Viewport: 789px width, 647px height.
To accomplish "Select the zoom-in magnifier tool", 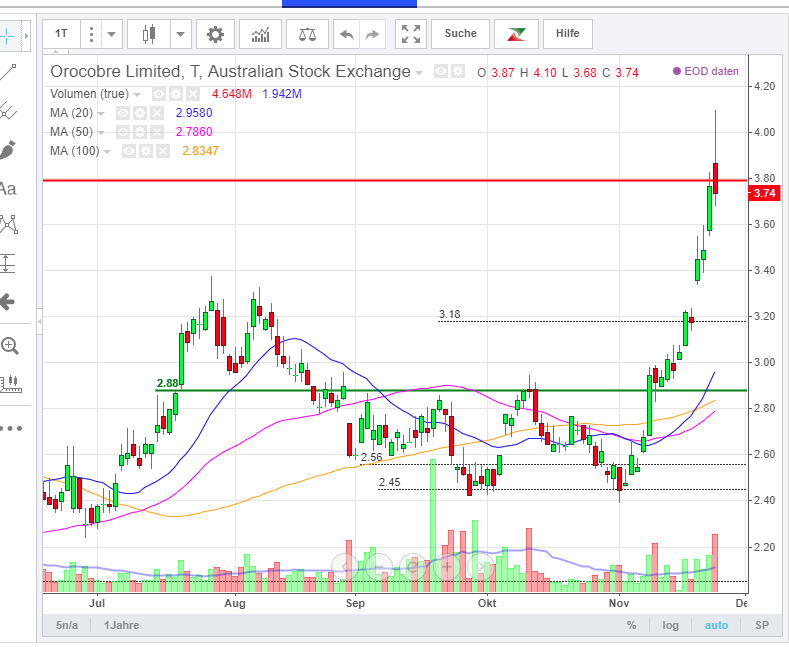I will (x=10, y=346).
